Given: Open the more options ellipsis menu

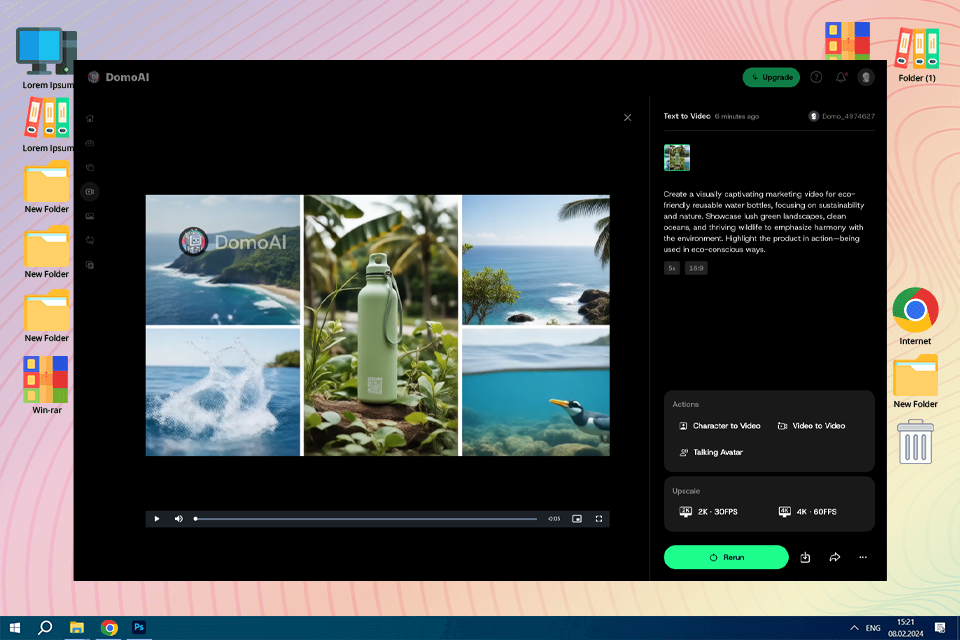Looking at the screenshot, I should point(863,557).
